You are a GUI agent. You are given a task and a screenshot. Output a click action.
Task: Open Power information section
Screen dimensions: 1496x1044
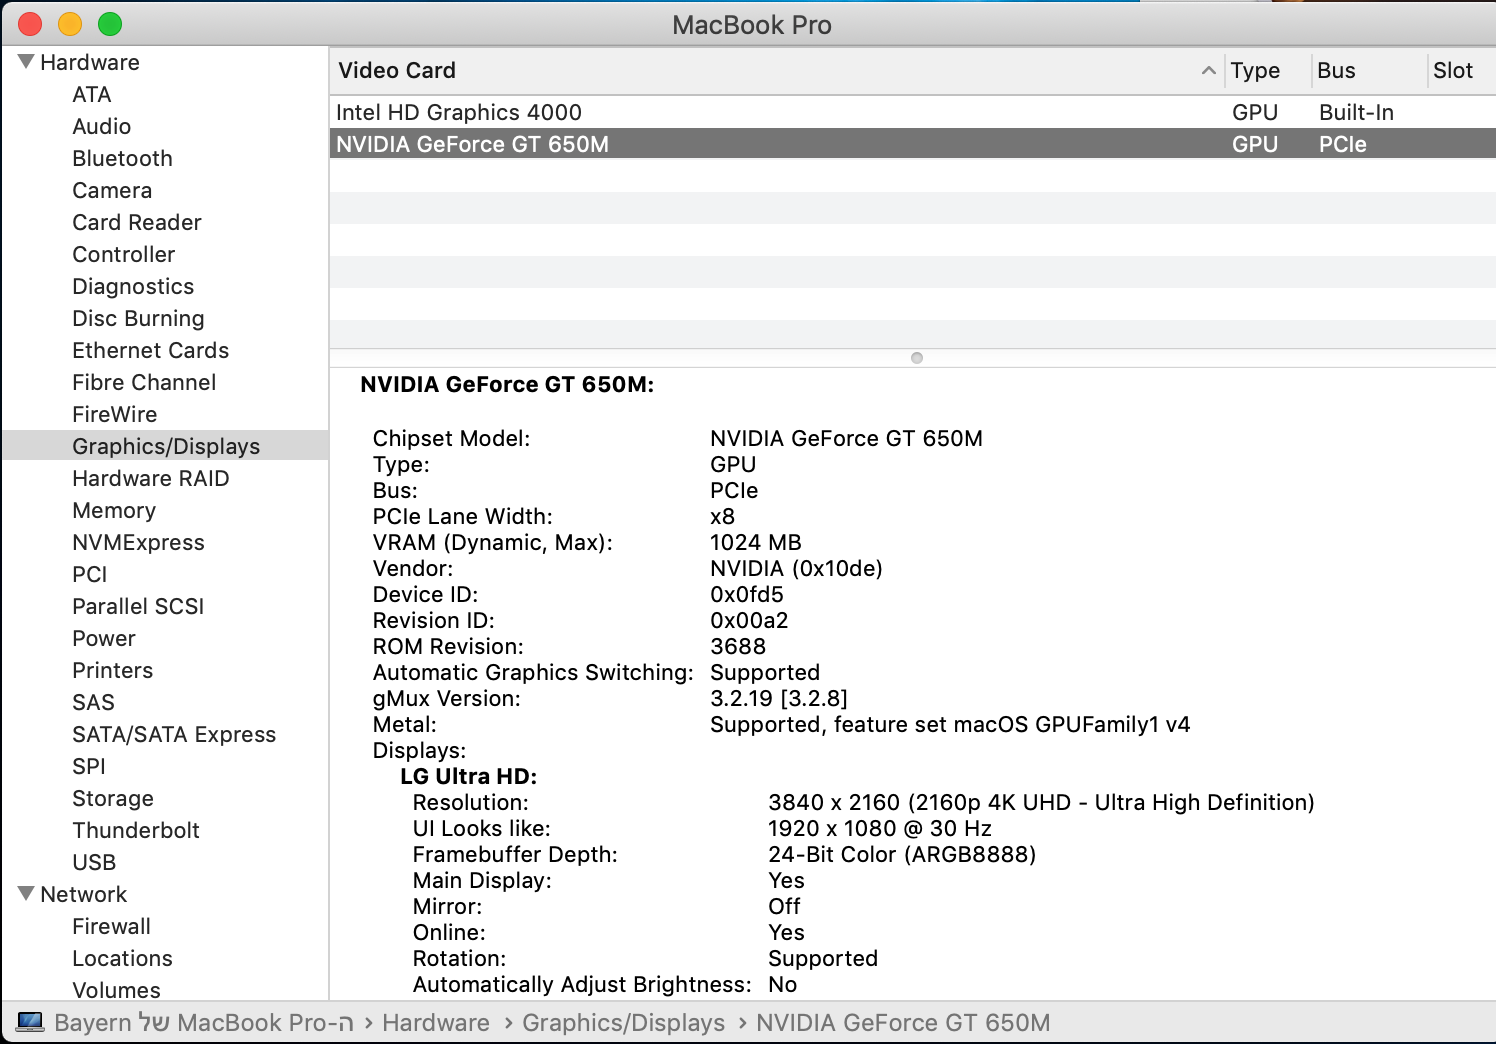pos(103,638)
